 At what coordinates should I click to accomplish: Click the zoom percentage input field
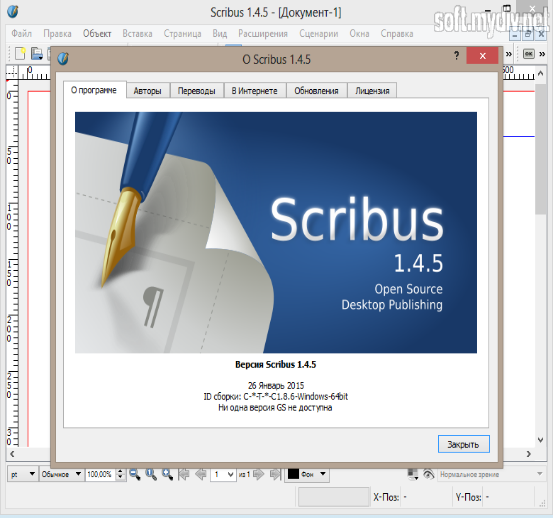100,474
